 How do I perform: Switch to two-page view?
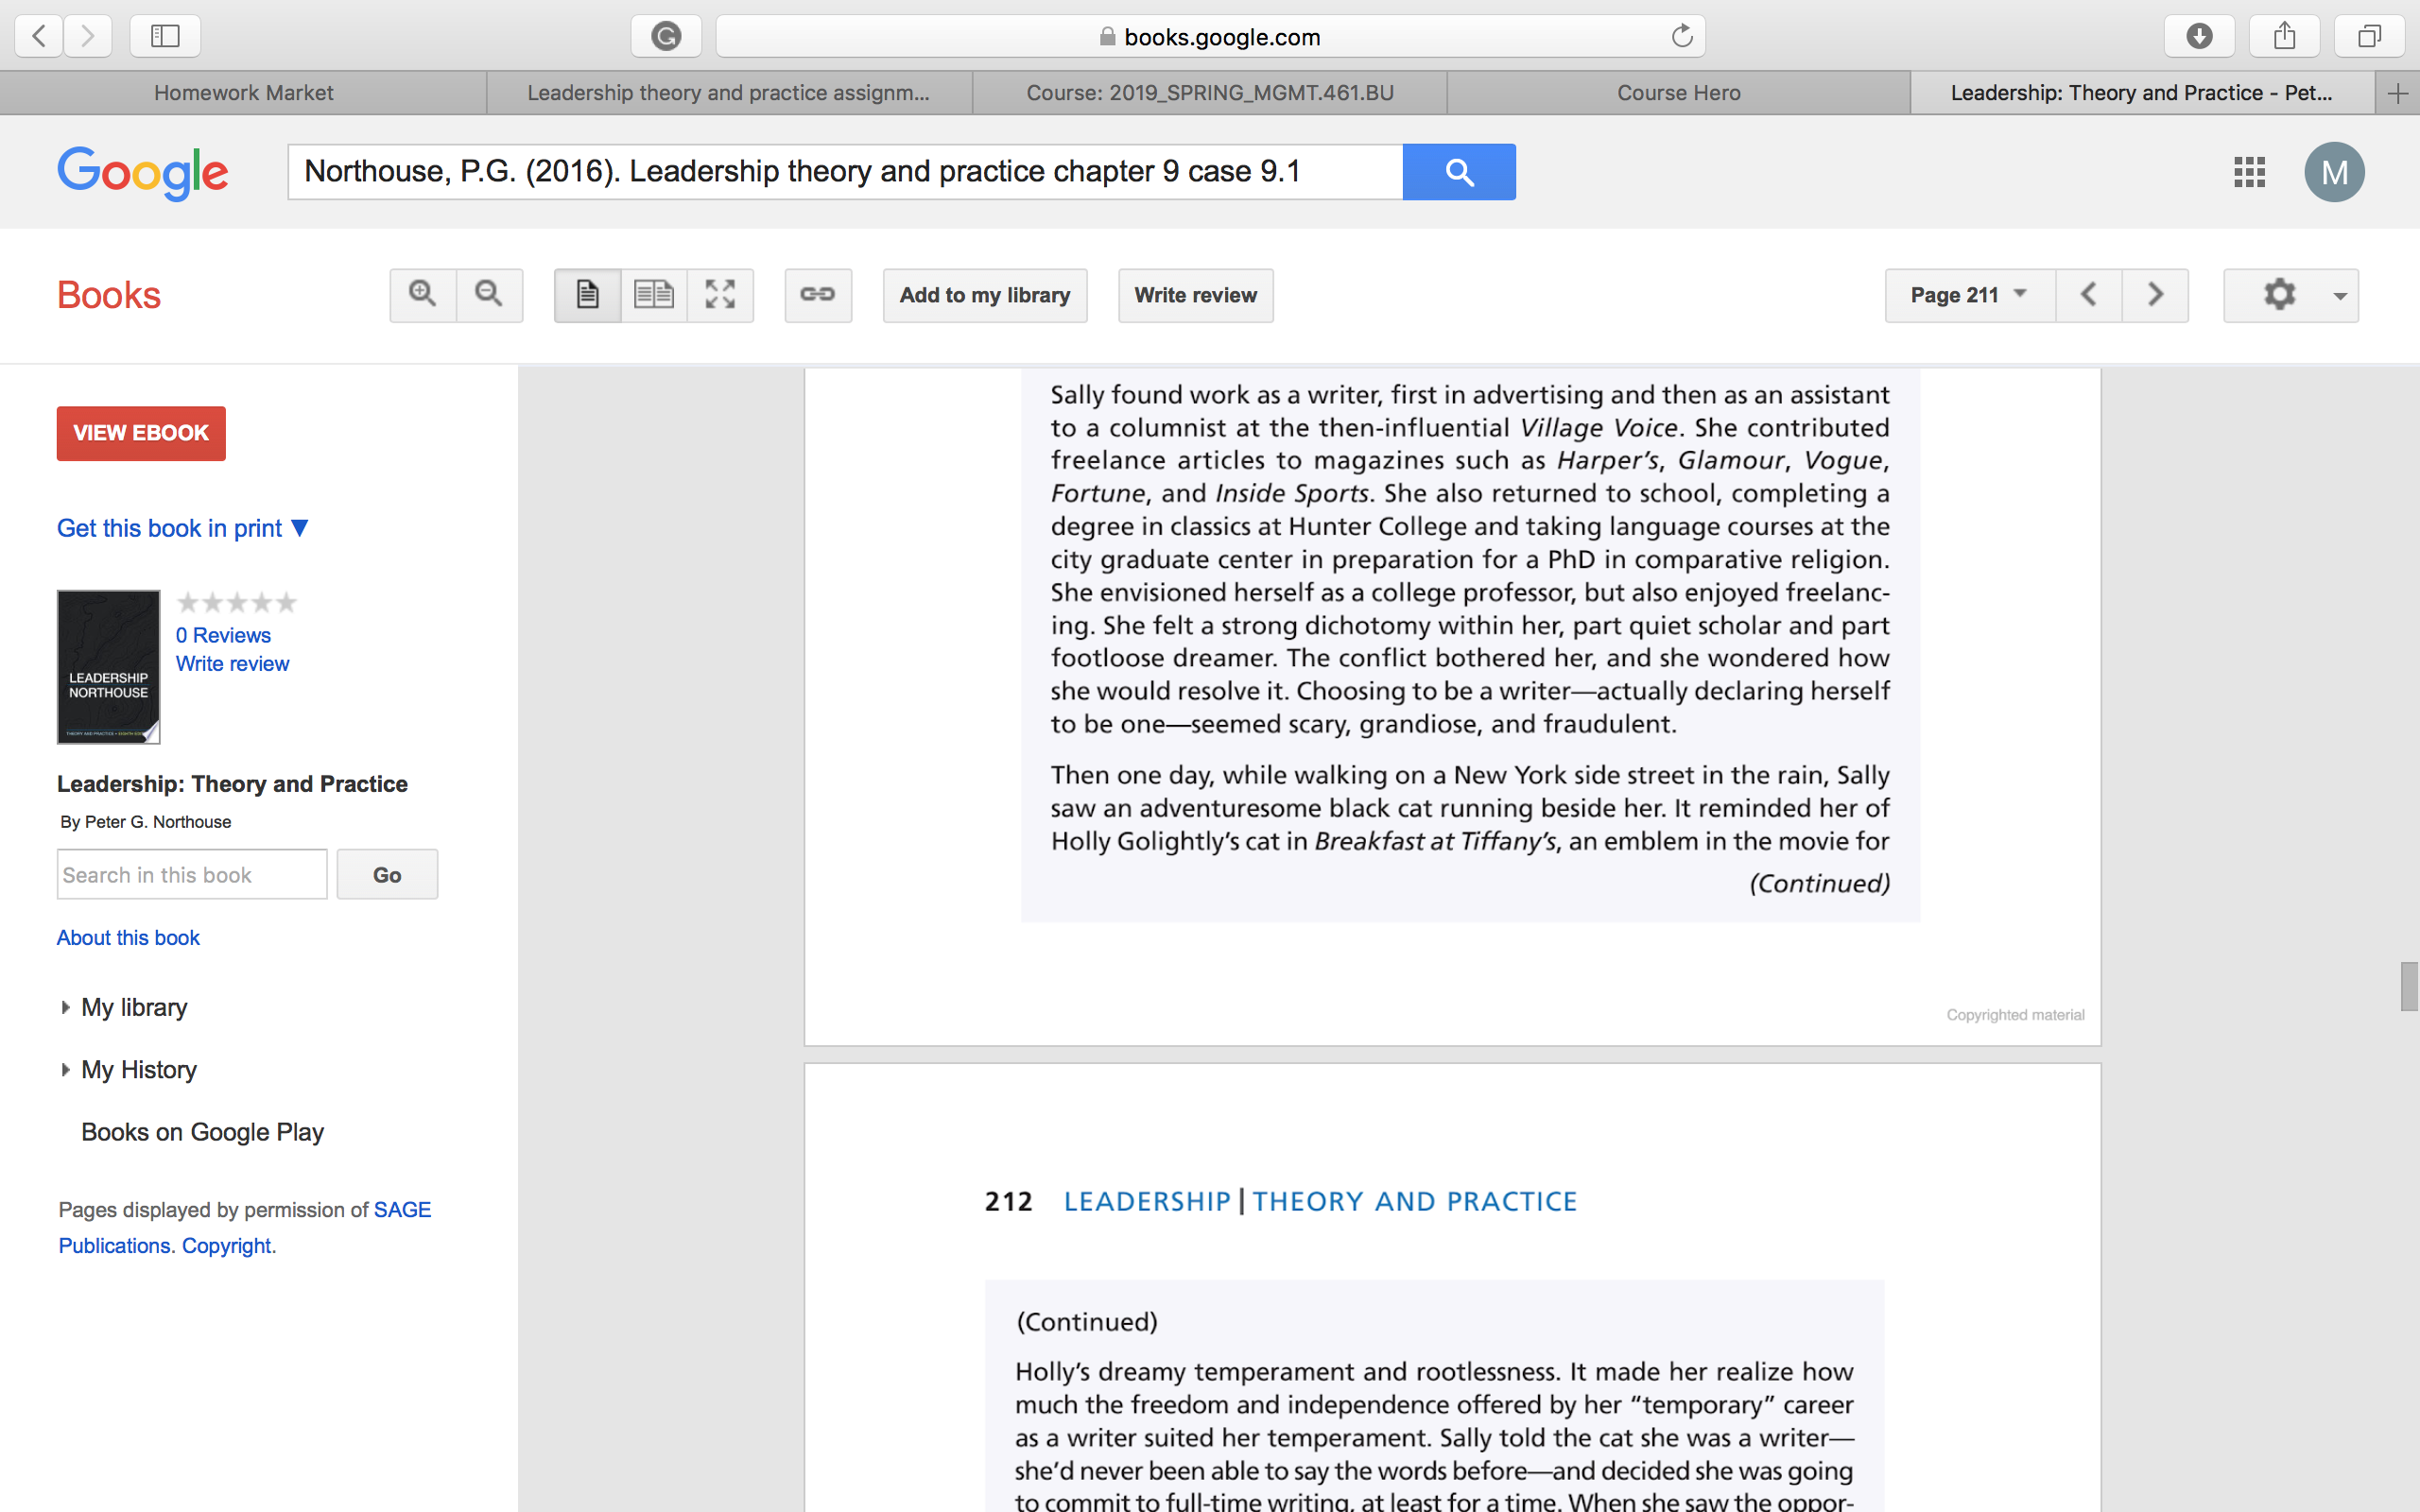(654, 295)
